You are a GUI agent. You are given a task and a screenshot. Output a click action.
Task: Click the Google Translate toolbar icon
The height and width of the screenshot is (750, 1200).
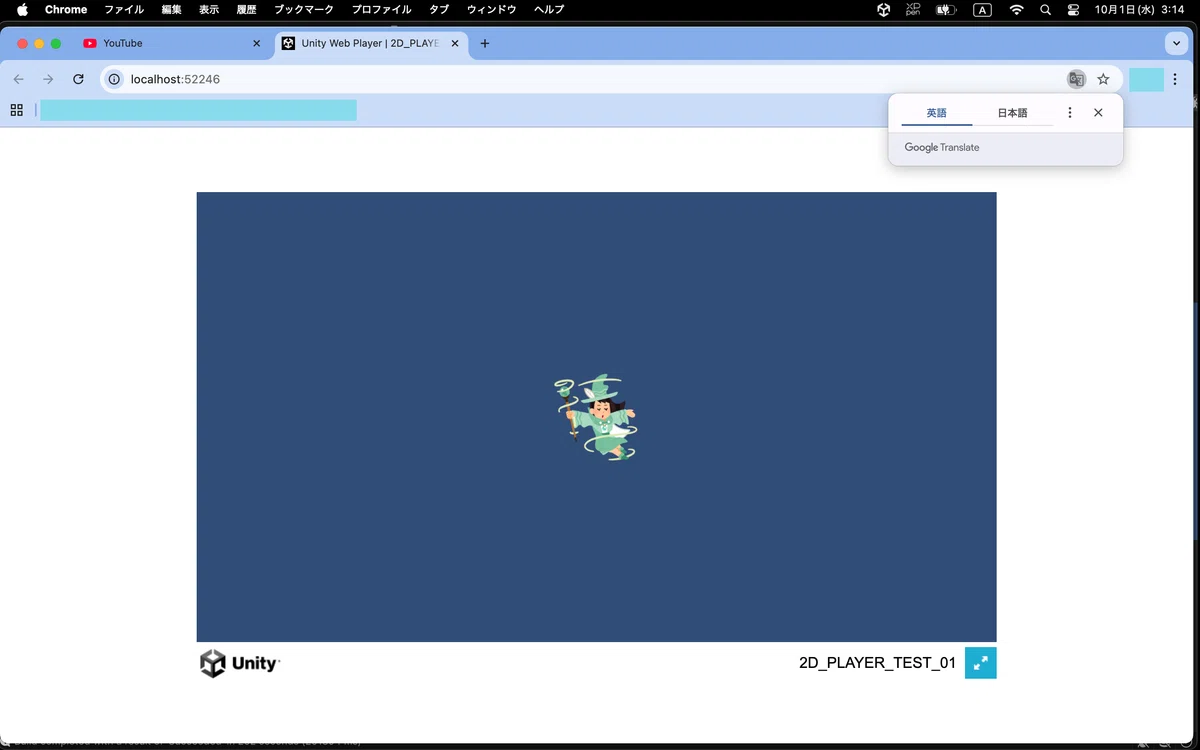click(x=1076, y=79)
